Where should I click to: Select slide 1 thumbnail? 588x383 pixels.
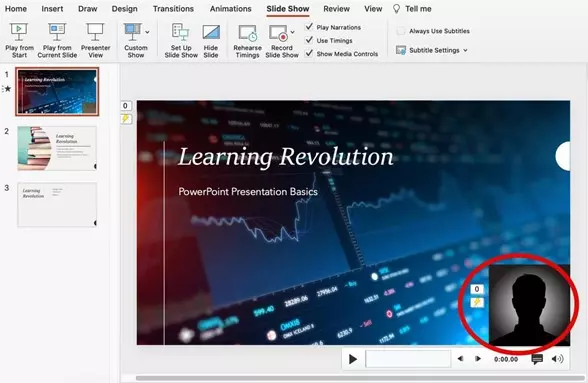[x=57, y=92]
